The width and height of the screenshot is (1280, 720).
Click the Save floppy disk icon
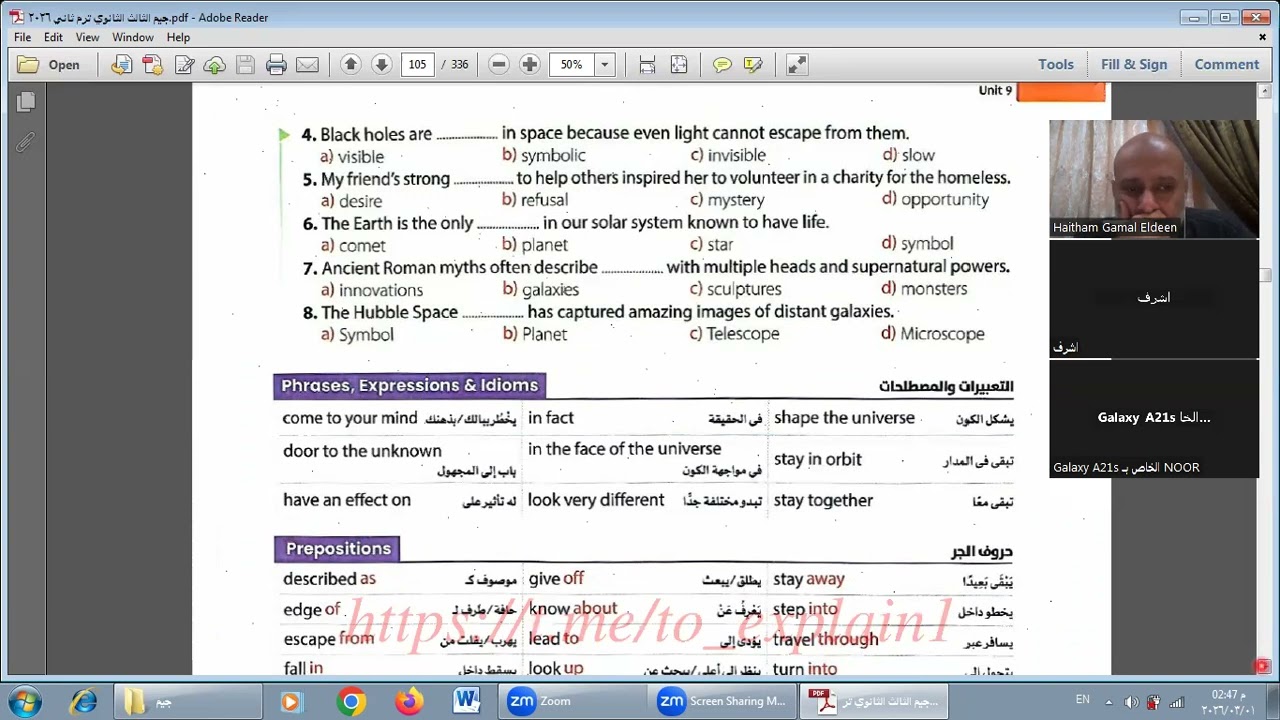245,65
